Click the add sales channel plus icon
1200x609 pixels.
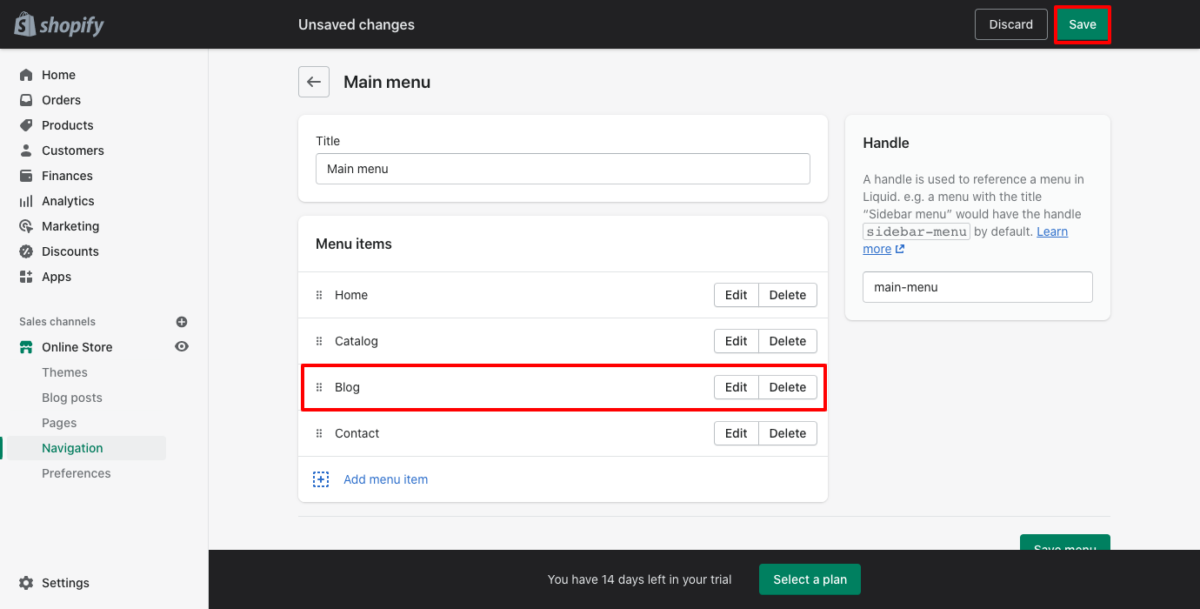click(182, 322)
